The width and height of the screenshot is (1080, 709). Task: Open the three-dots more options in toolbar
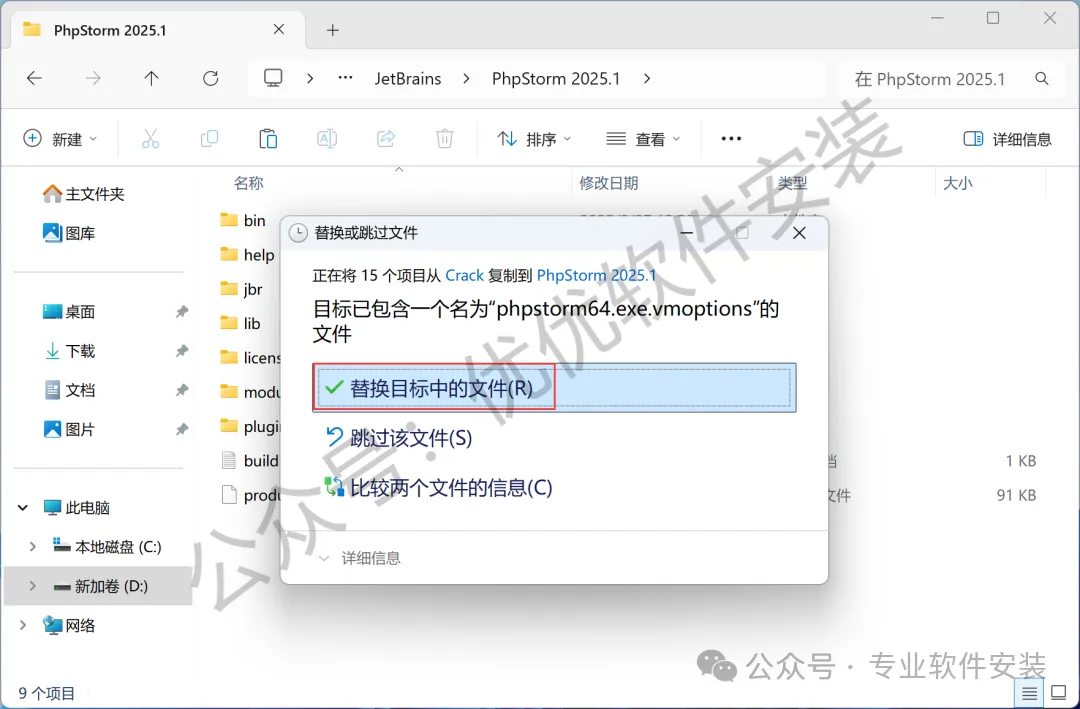click(x=731, y=139)
